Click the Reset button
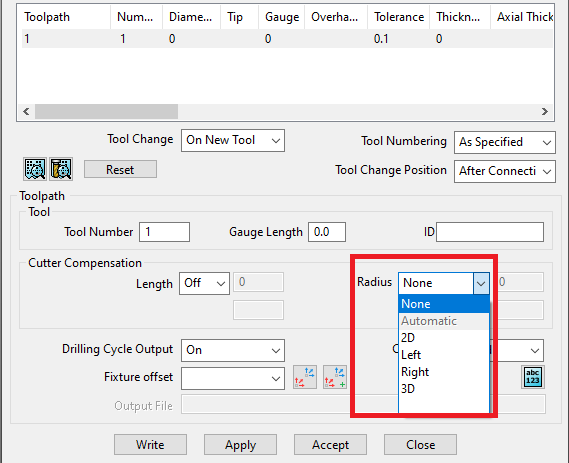 pos(120,169)
